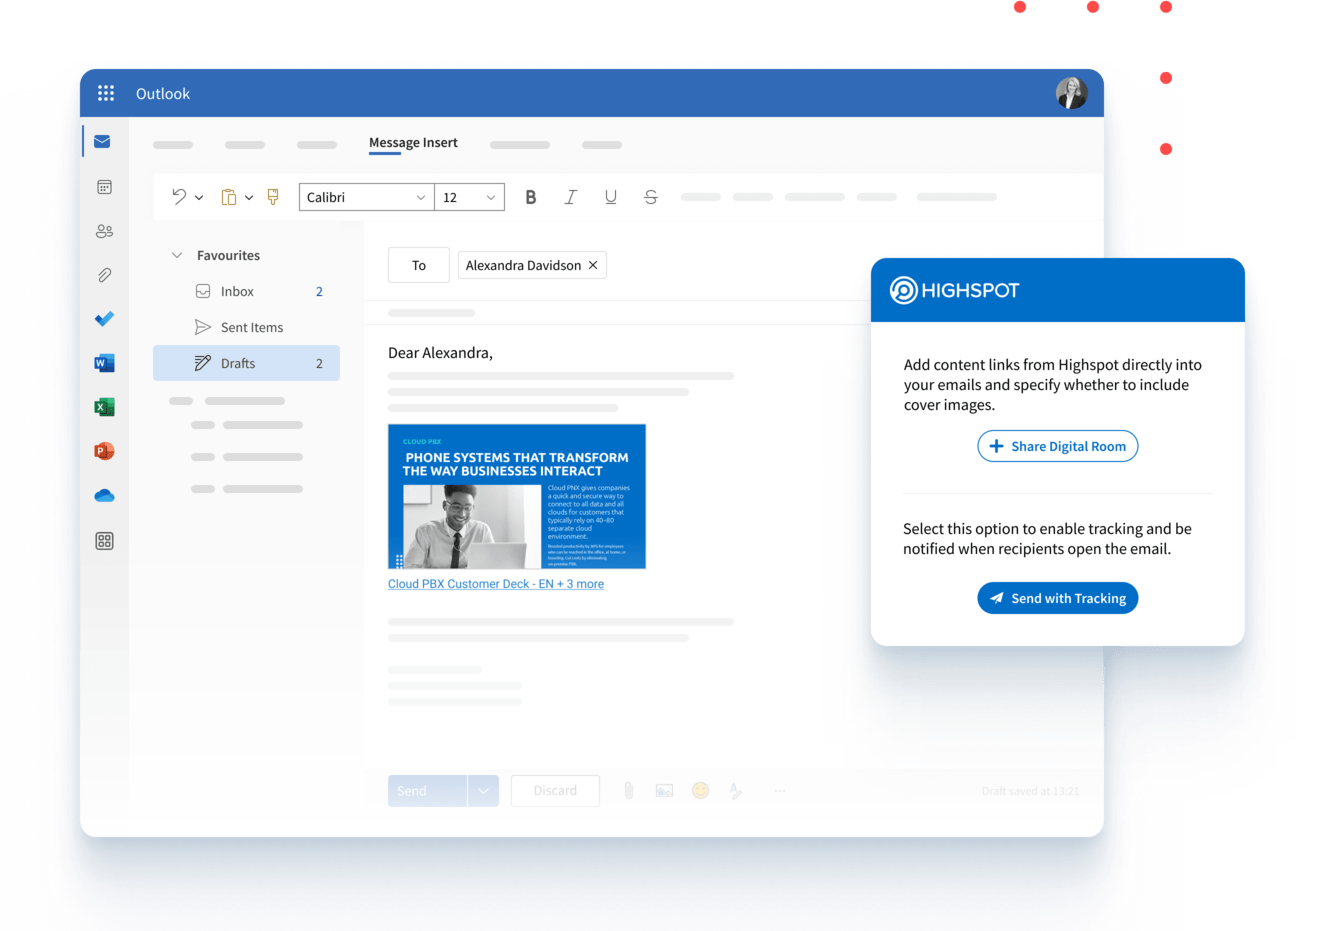Click the text formatting options icon
1325x931 pixels.
click(x=736, y=791)
